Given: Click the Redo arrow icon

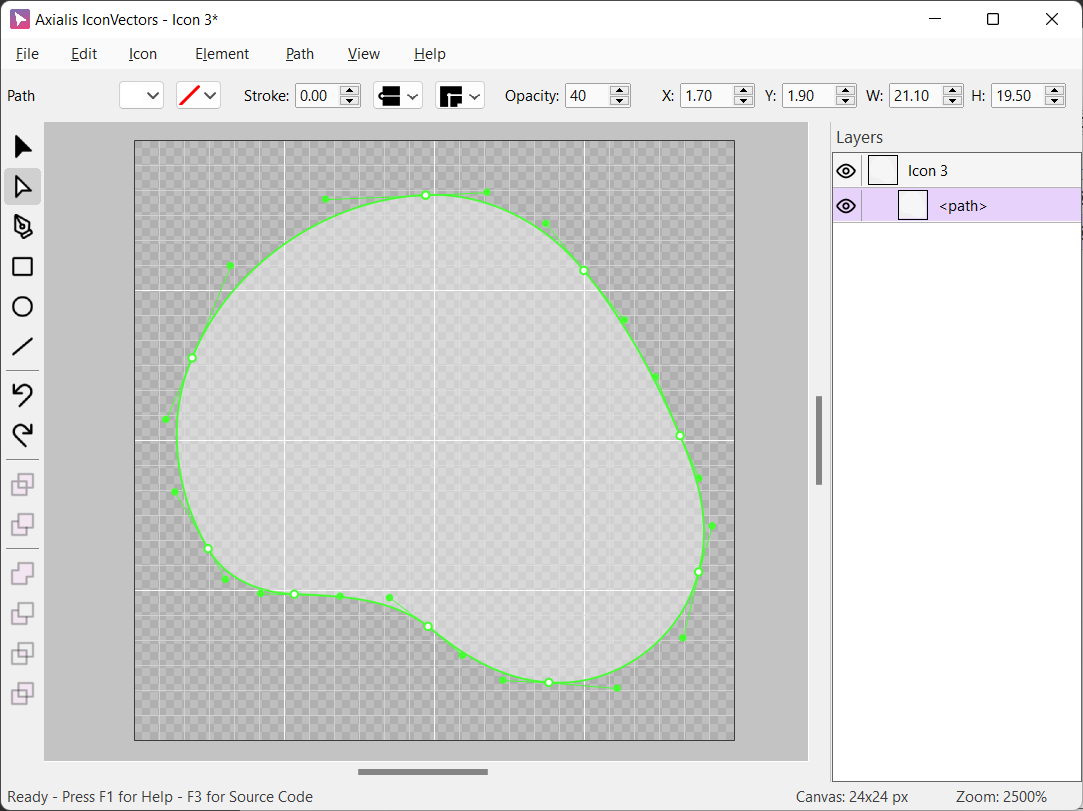Looking at the screenshot, I should tap(22, 435).
